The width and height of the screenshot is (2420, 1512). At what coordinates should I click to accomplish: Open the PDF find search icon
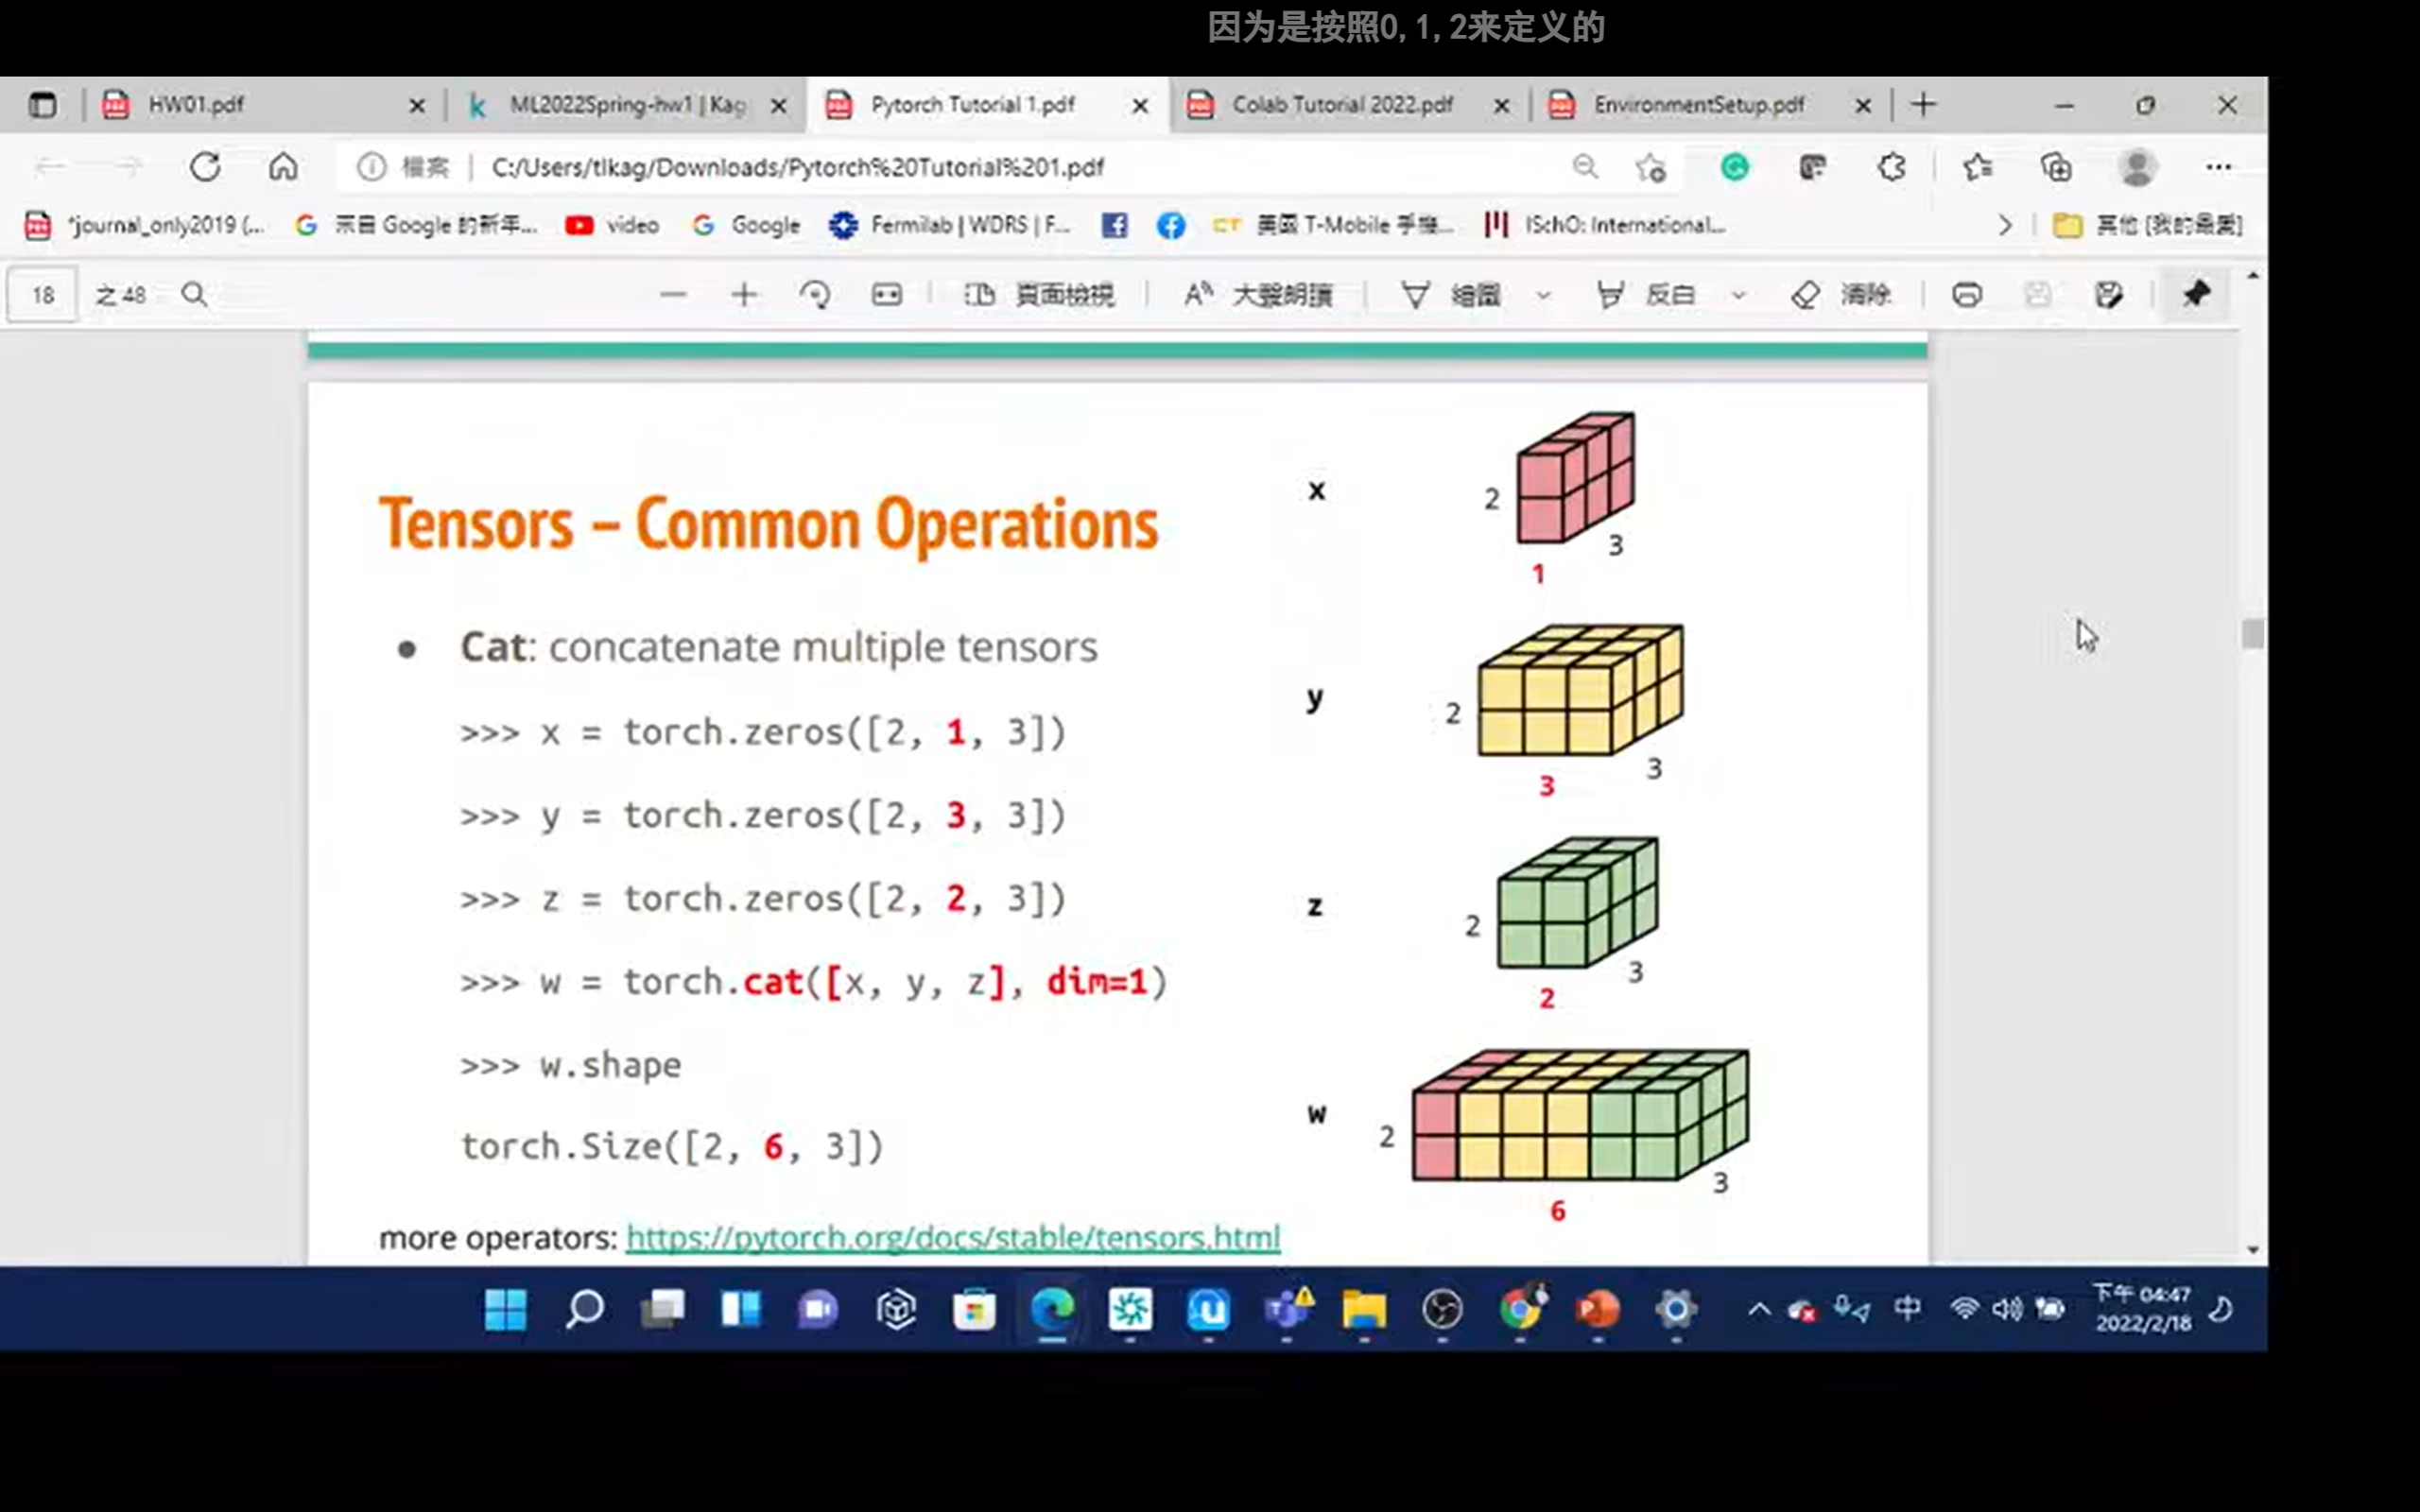[x=194, y=295]
